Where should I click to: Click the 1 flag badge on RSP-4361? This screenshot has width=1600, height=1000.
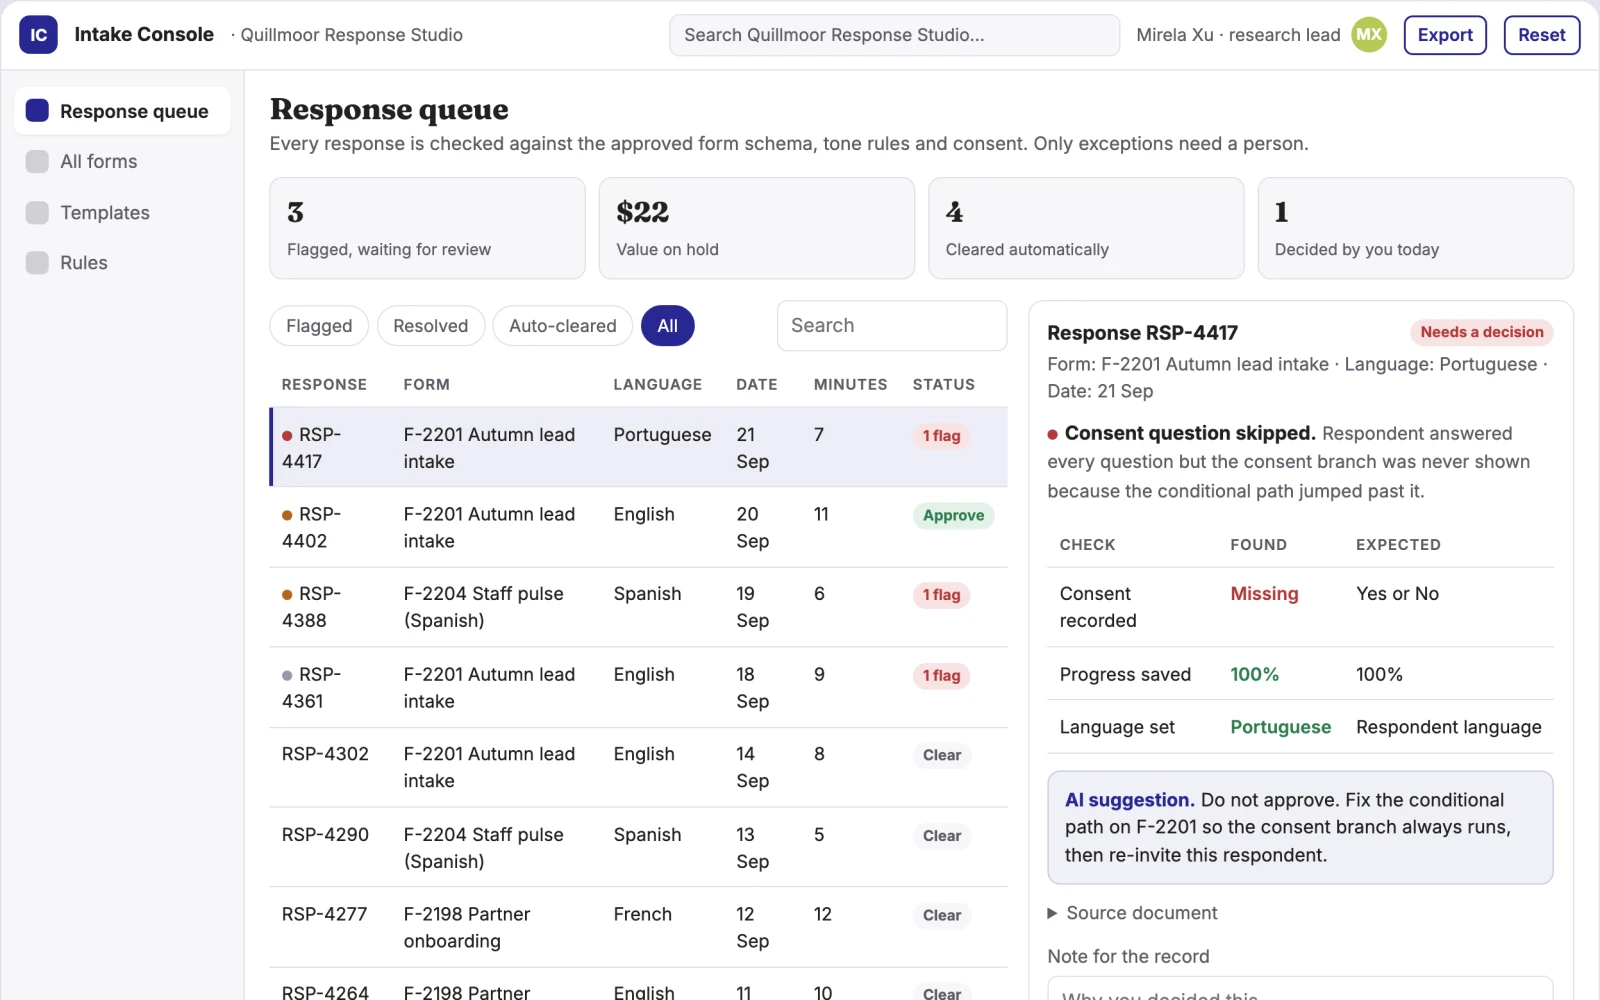point(941,676)
